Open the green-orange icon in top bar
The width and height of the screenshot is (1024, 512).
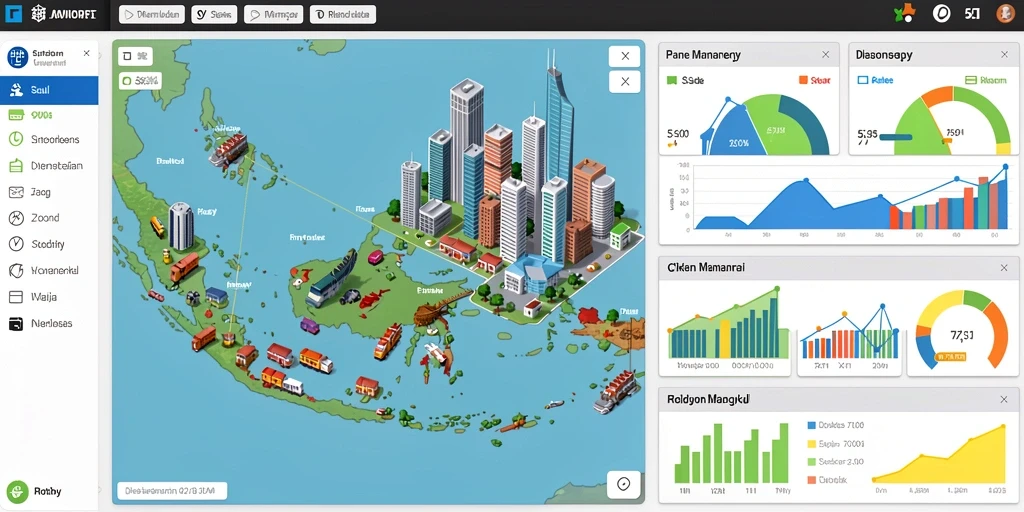tap(904, 13)
